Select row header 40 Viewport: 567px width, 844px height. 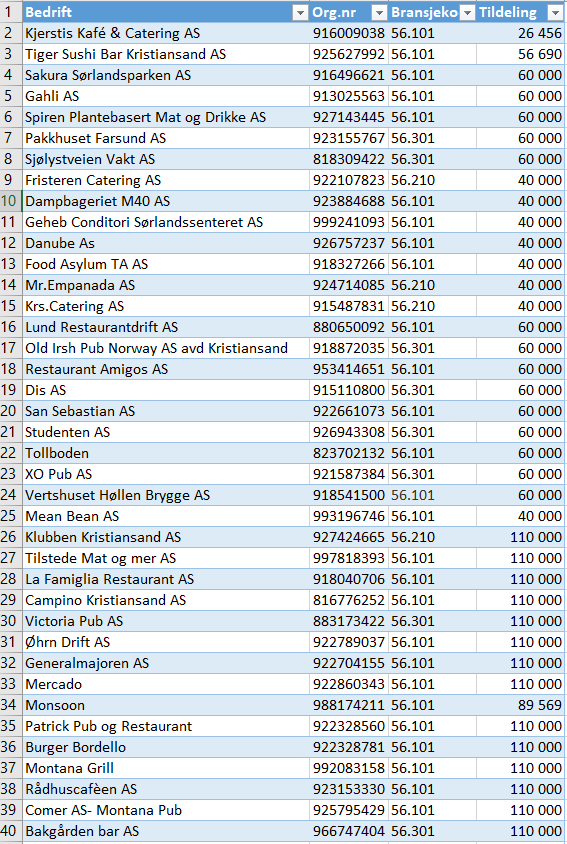pos(11,831)
